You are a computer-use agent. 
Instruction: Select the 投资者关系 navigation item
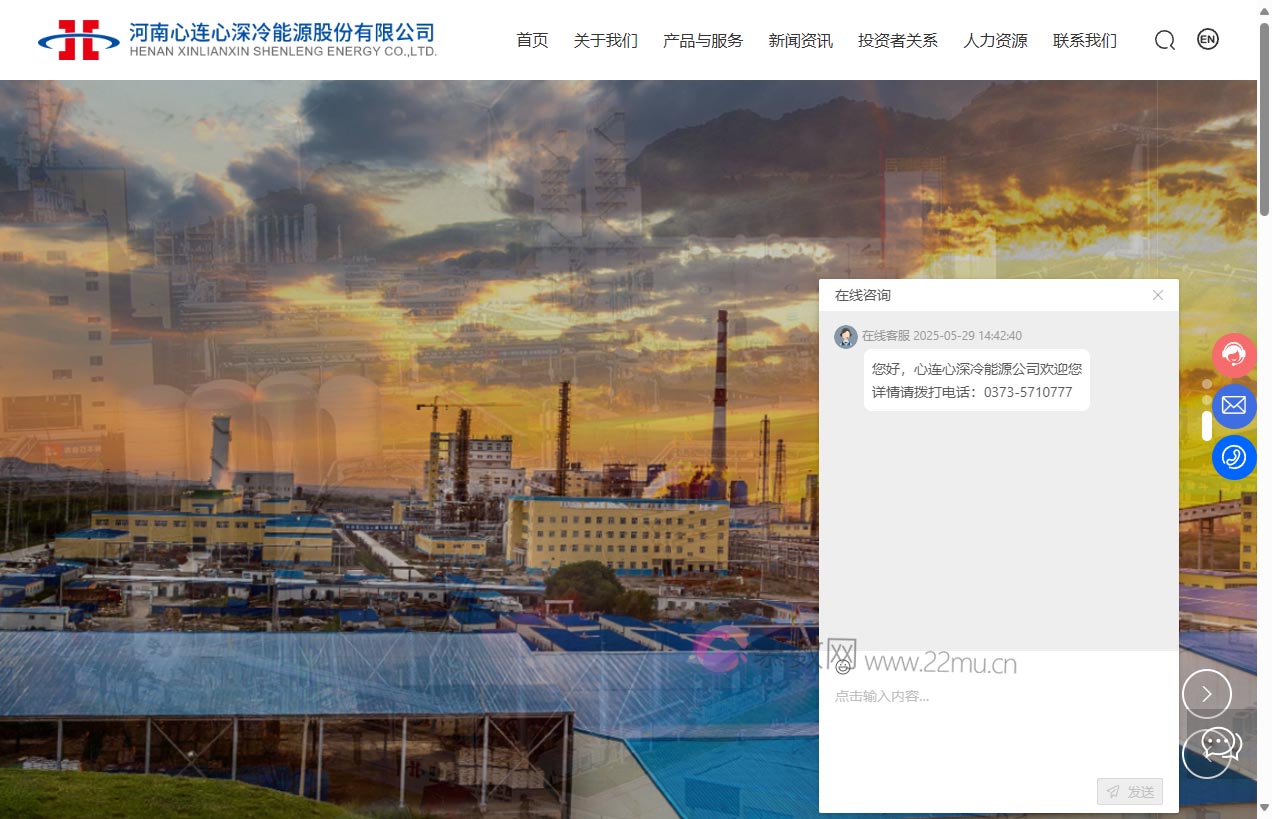pos(897,40)
